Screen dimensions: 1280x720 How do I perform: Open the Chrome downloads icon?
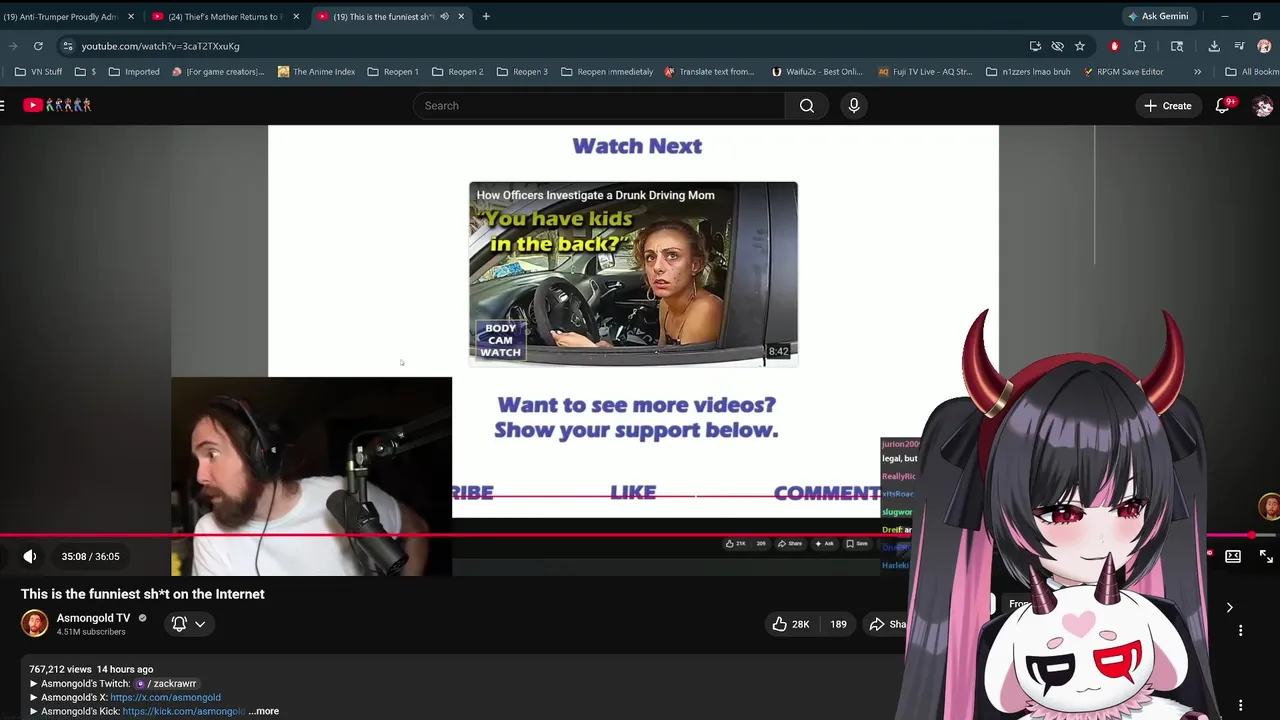1214,46
